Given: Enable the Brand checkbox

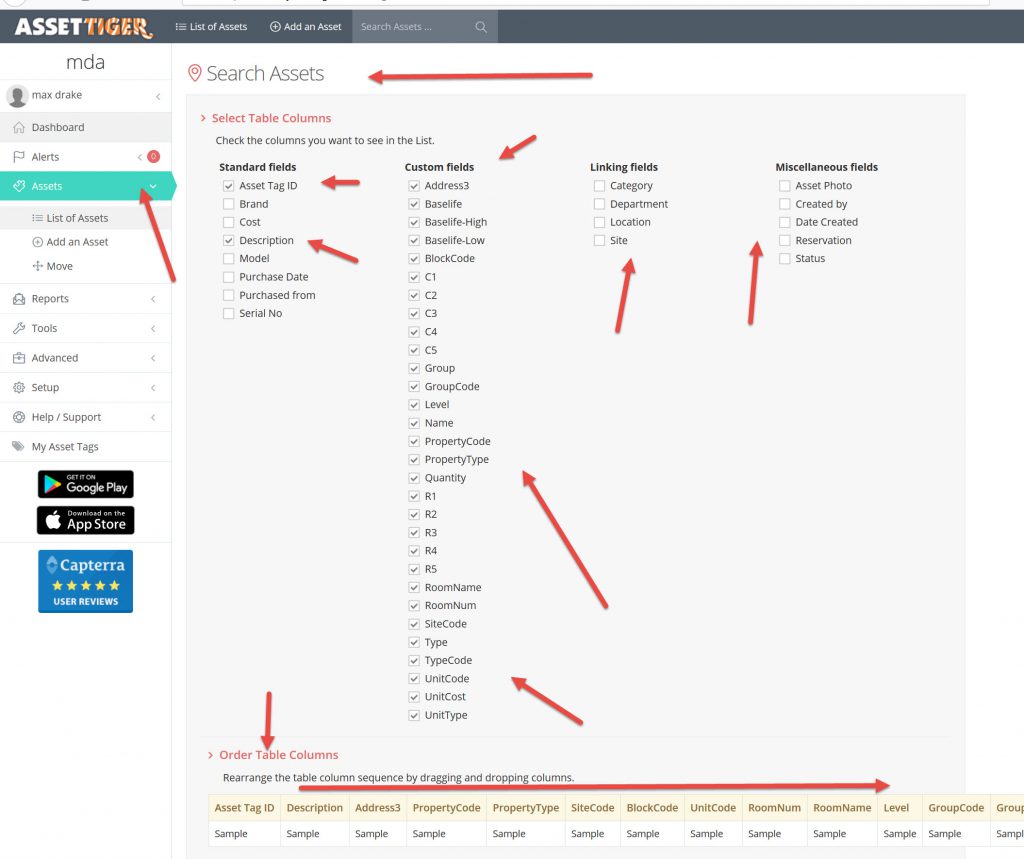Looking at the screenshot, I should pos(229,204).
